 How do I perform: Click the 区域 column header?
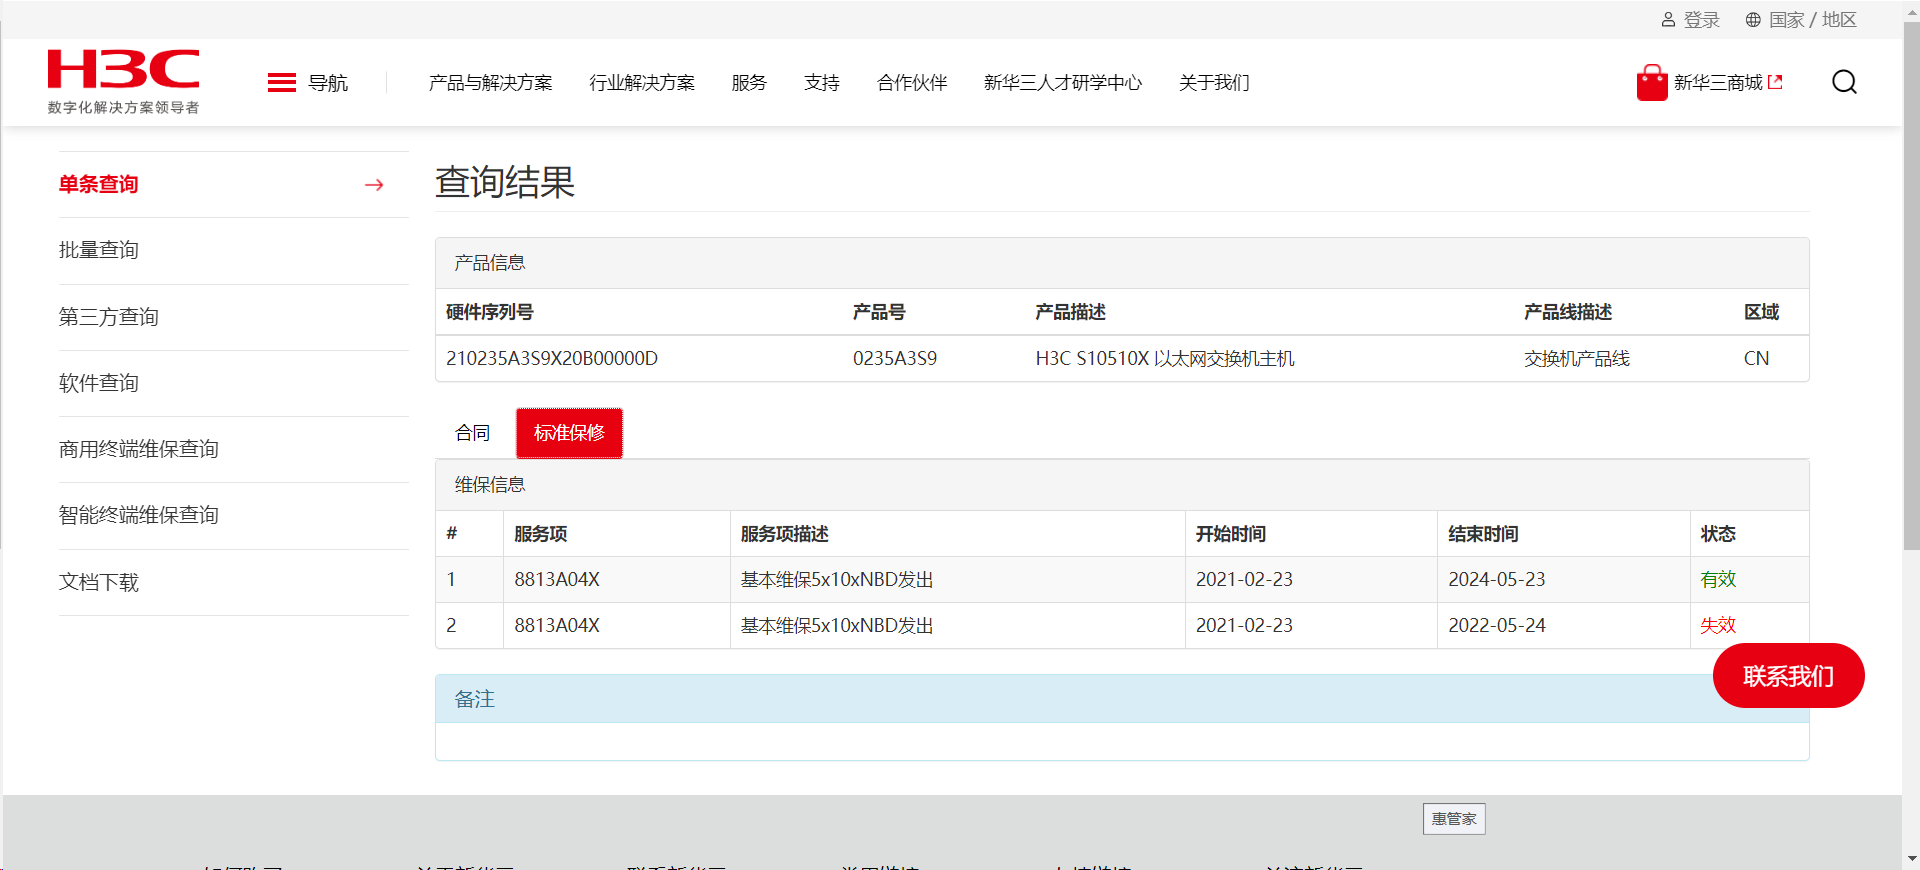(x=1762, y=312)
